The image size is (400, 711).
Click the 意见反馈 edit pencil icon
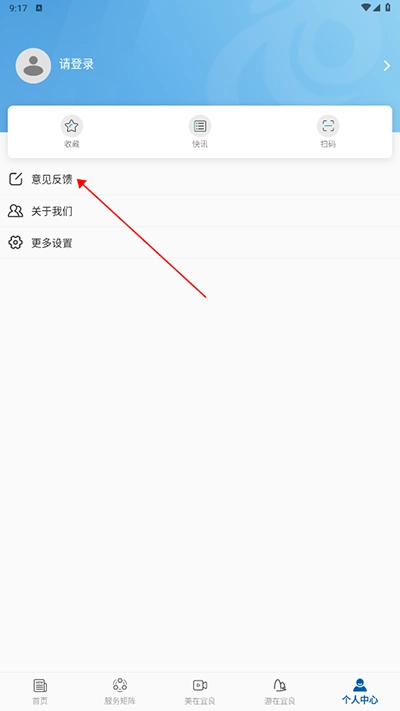tap(15, 179)
